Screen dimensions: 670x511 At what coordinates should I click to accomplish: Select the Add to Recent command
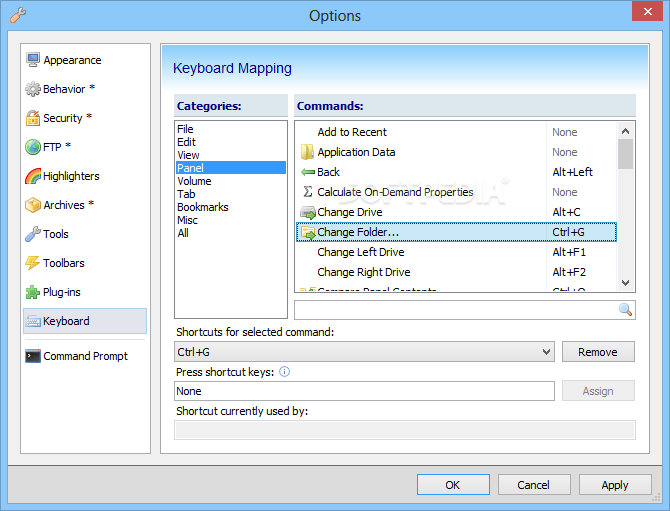click(x=456, y=132)
